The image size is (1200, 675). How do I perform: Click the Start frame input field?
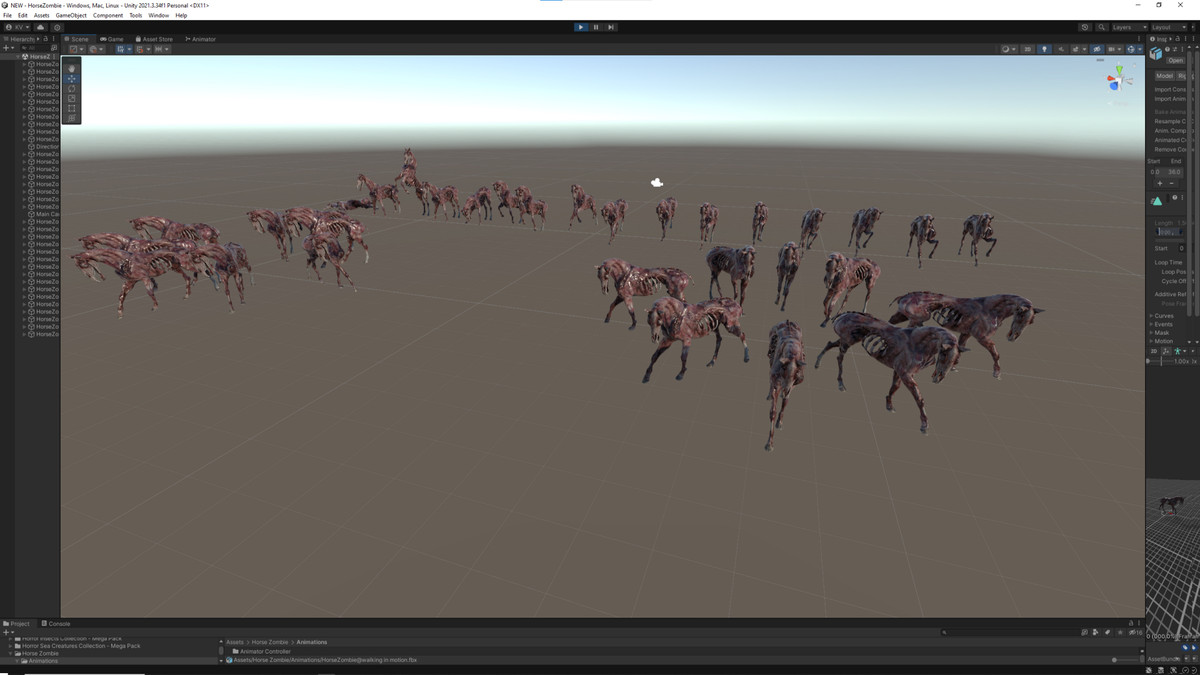pos(1182,248)
